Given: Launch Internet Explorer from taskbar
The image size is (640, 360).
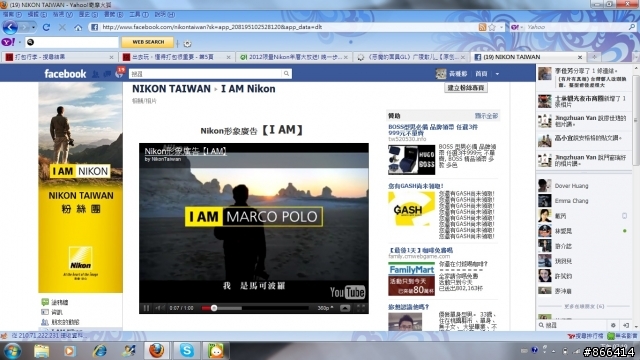Looking at the screenshot, I should click(100, 351).
